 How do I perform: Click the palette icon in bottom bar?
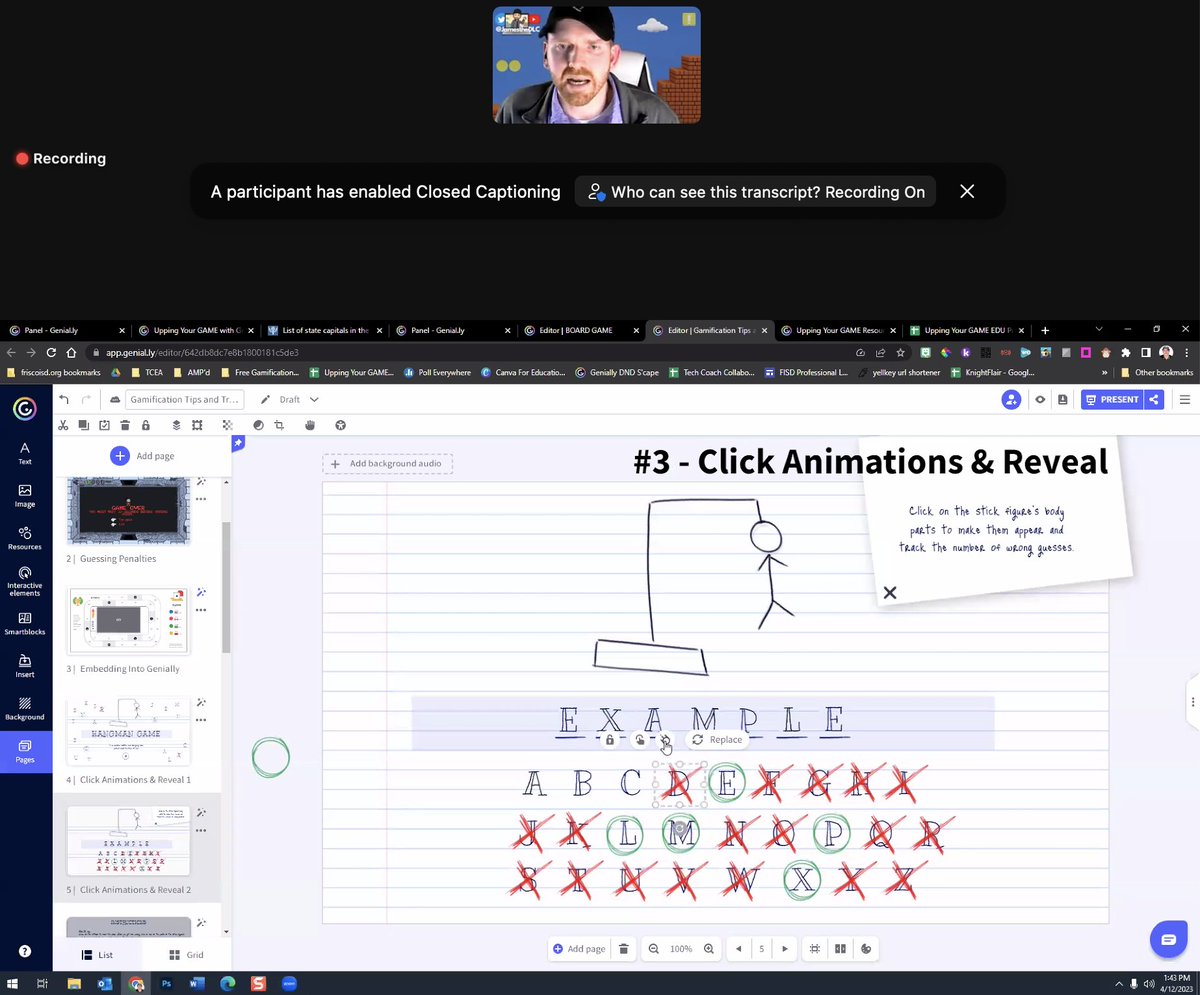[x=866, y=949]
